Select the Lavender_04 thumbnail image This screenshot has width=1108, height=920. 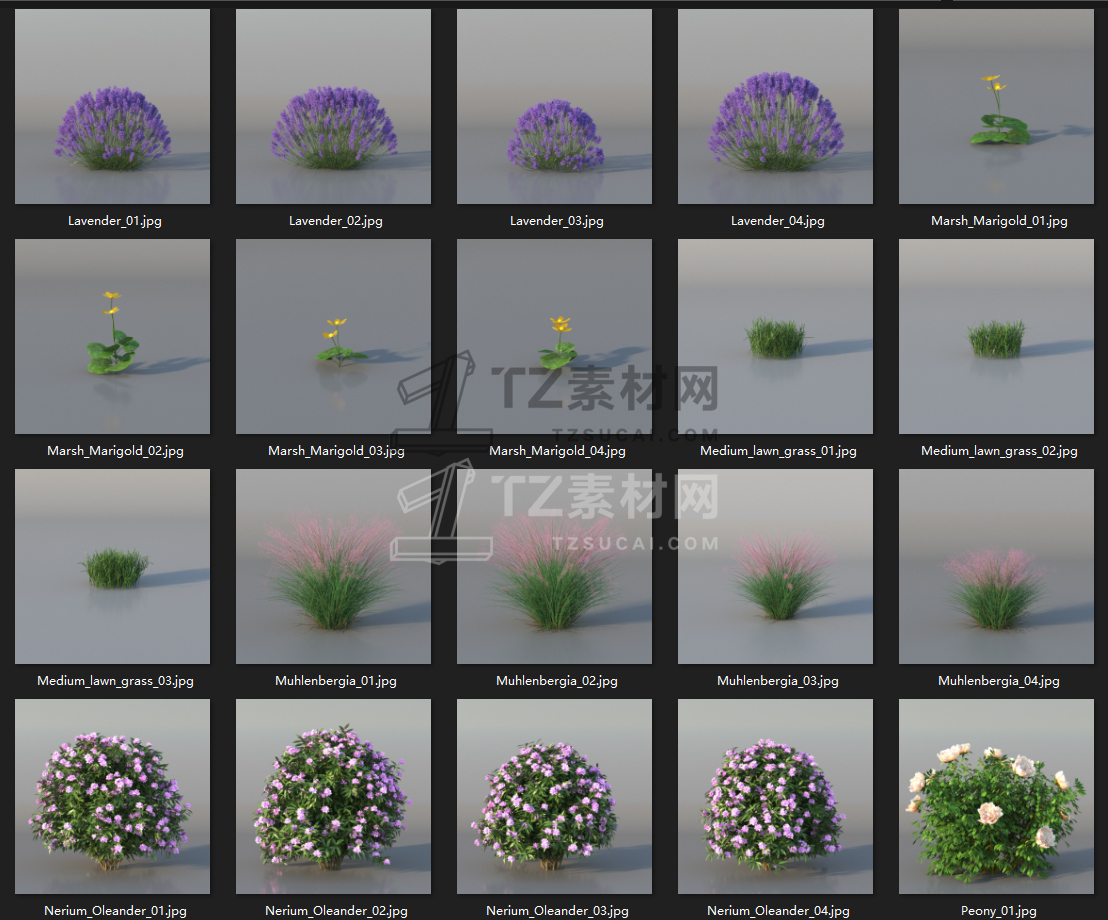tap(775, 107)
